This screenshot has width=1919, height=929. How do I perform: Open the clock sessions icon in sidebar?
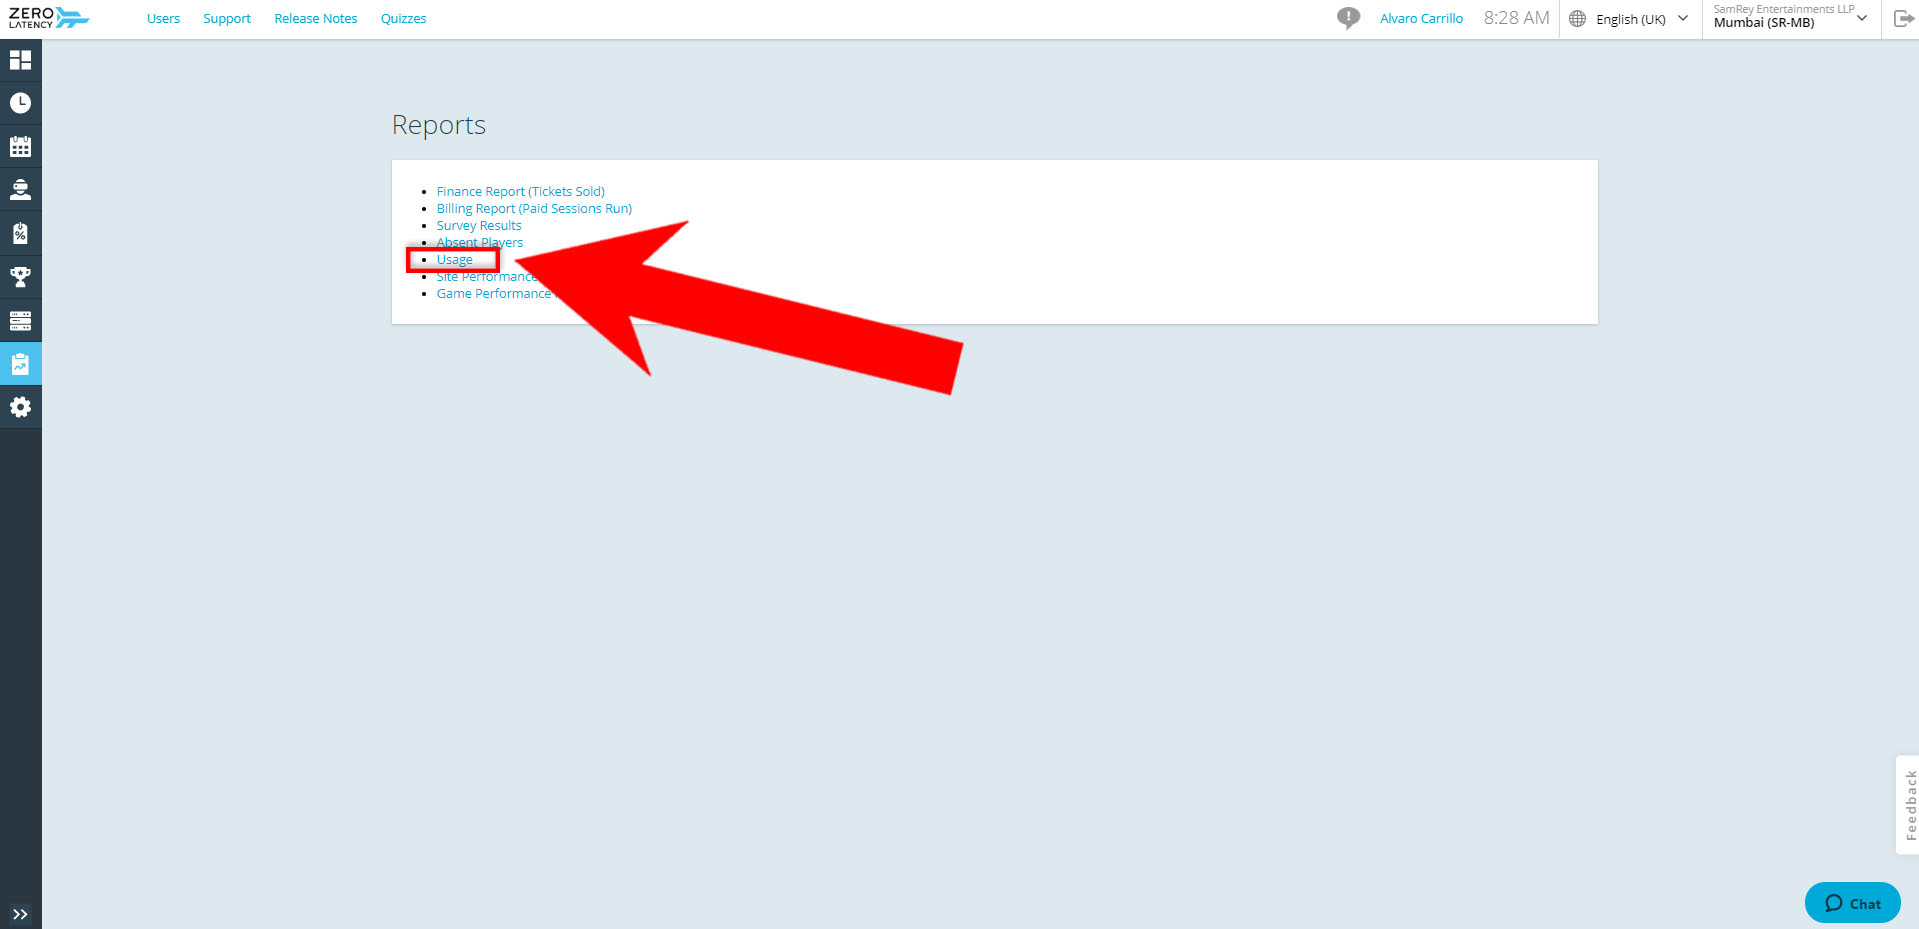(x=20, y=103)
